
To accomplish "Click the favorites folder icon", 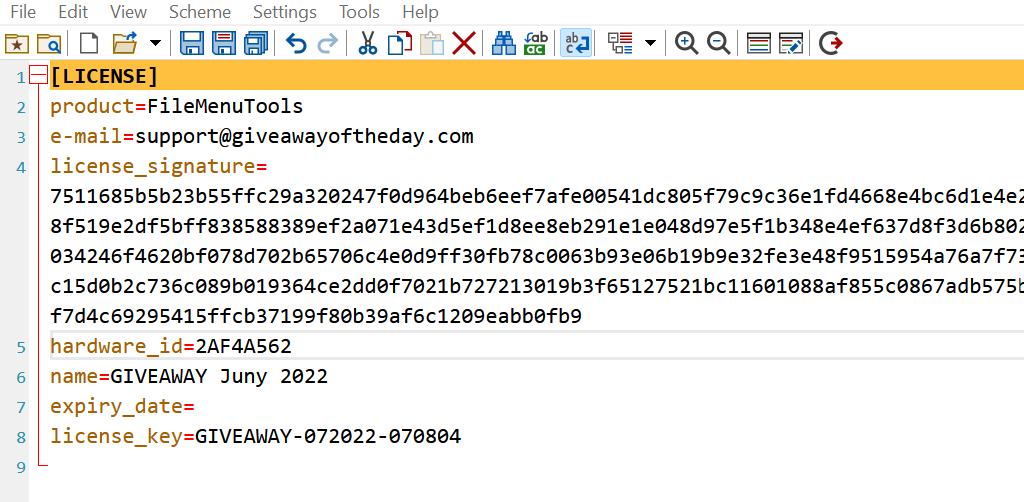I will pyautogui.click(x=16, y=43).
